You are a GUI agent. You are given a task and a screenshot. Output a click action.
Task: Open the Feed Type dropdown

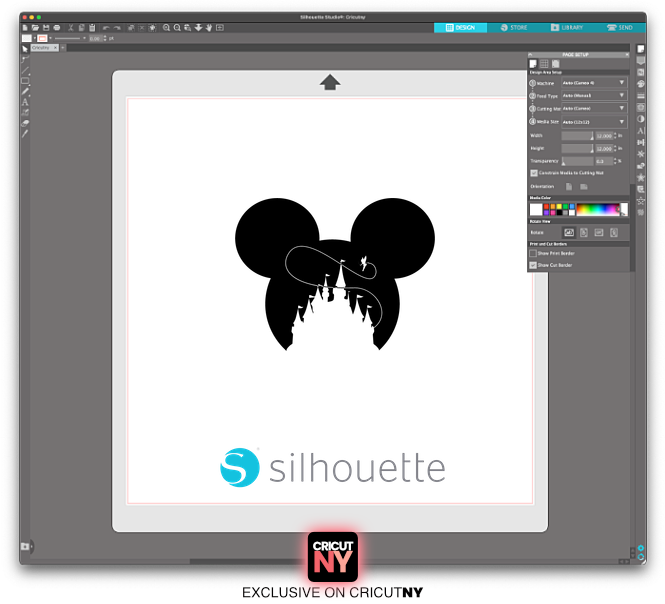(x=594, y=95)
